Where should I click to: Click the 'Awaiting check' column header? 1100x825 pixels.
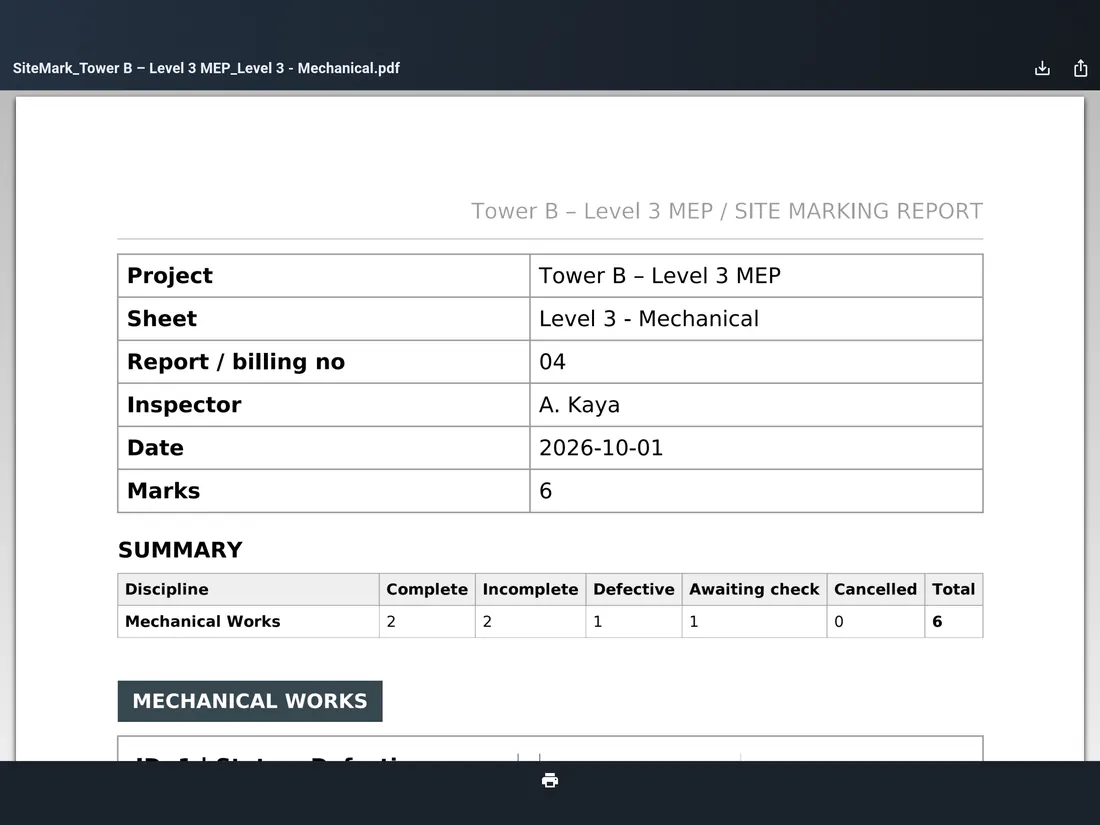tap(754, 589)
